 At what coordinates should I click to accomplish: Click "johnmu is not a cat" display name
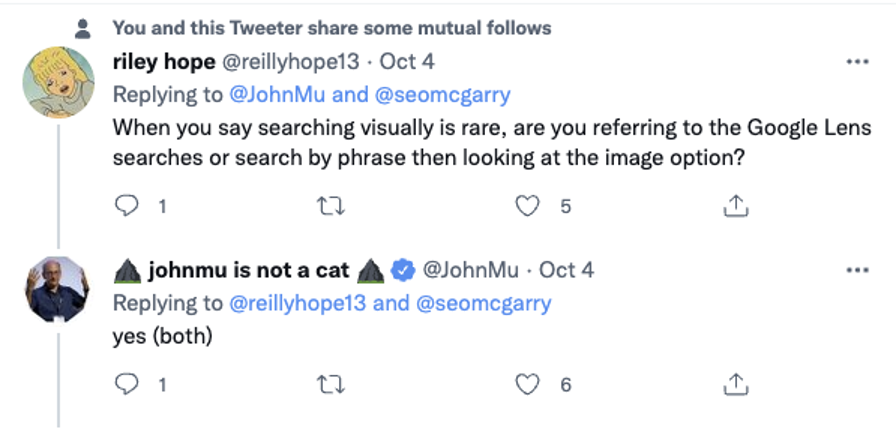pyautogui.click(x=251, y=270)
